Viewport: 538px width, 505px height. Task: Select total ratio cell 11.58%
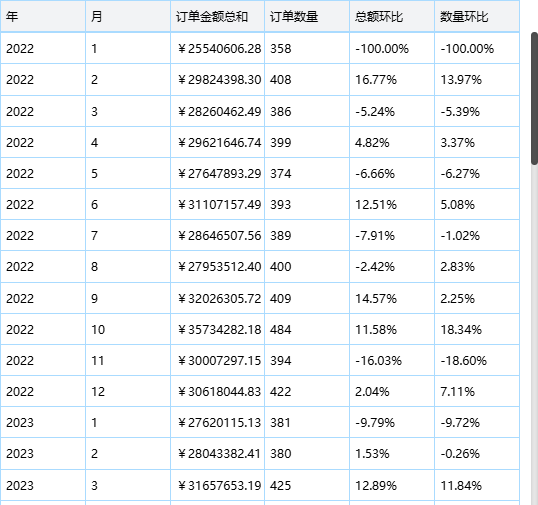point(392,329)
